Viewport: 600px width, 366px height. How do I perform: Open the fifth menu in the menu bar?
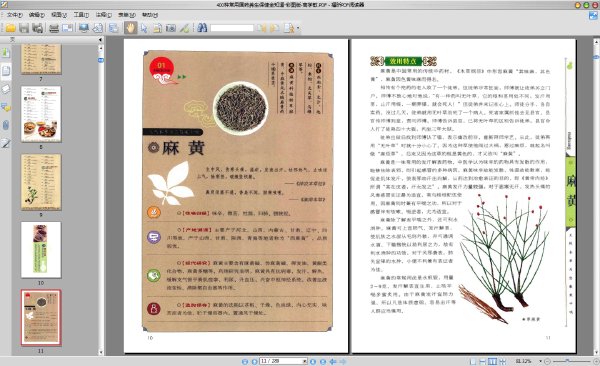pos(104,15)
